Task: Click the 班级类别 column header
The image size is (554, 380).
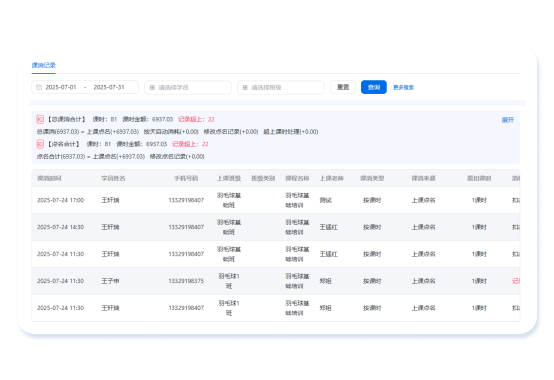Action: point(263,178)
